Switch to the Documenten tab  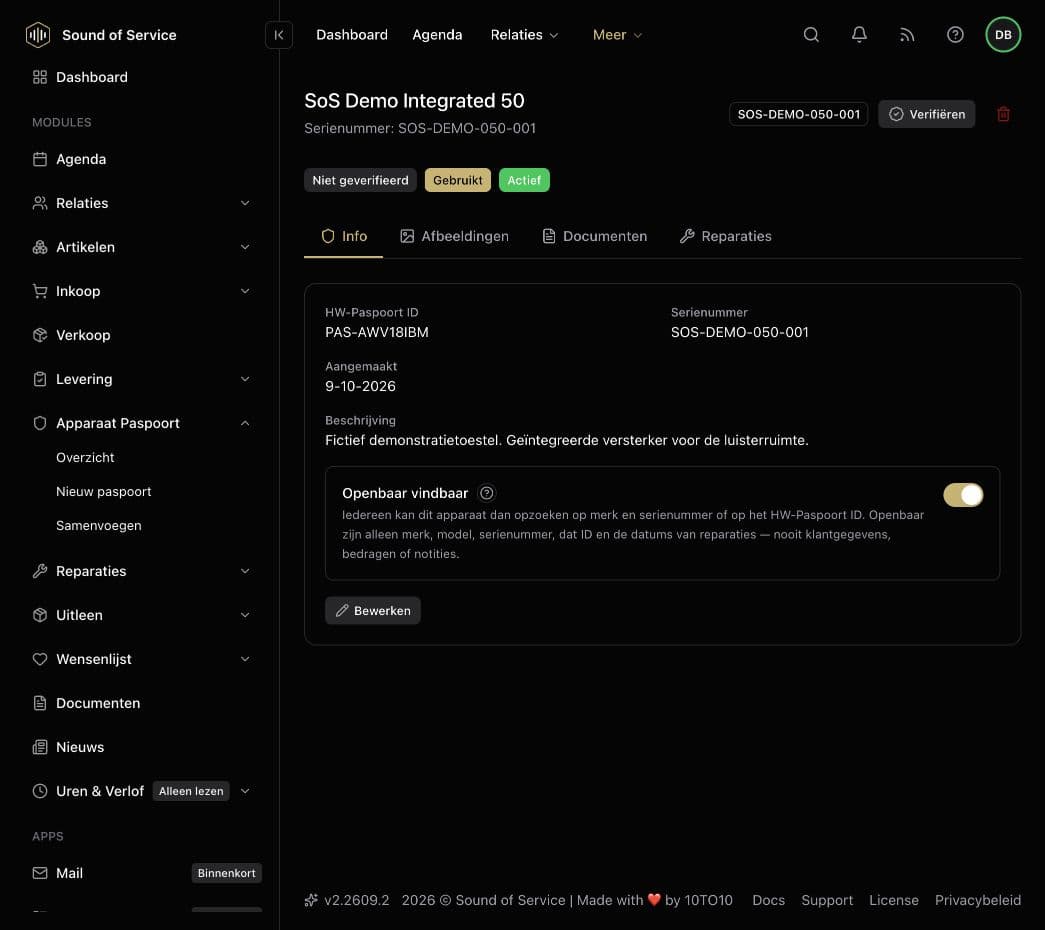(594, 236)
